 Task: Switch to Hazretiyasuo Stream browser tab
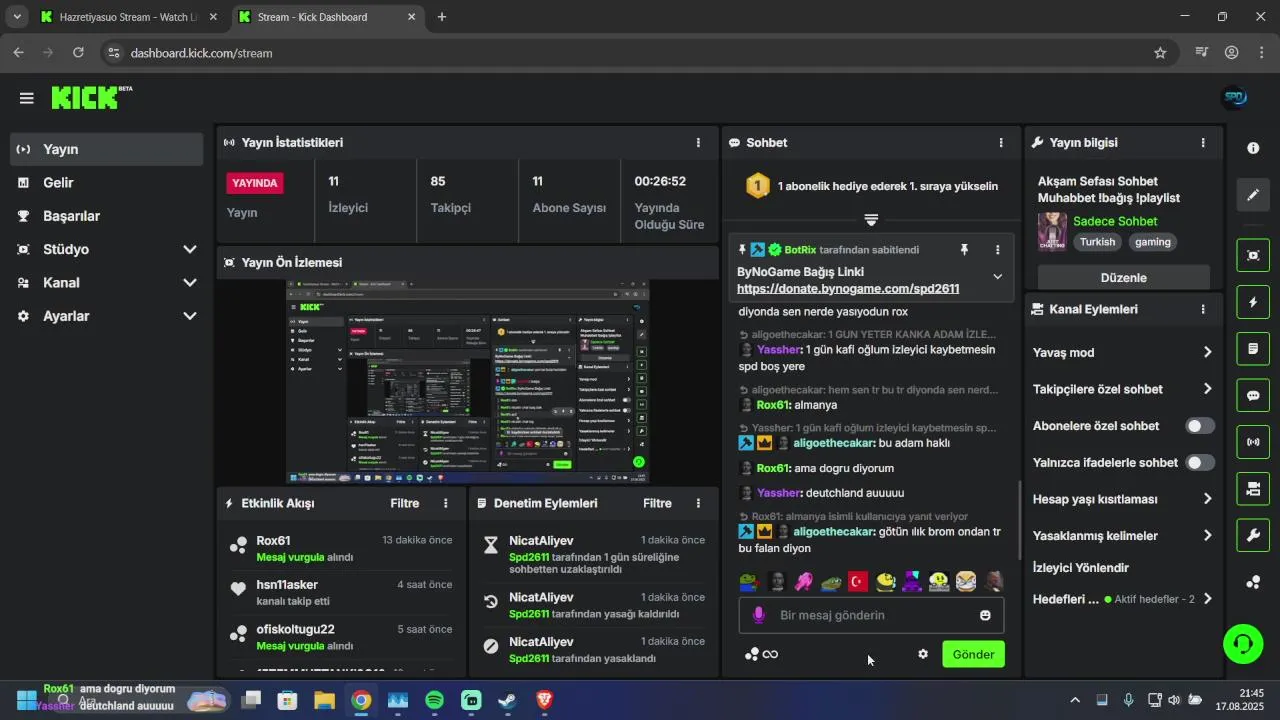pyautogui.click(x=127, y=17)
